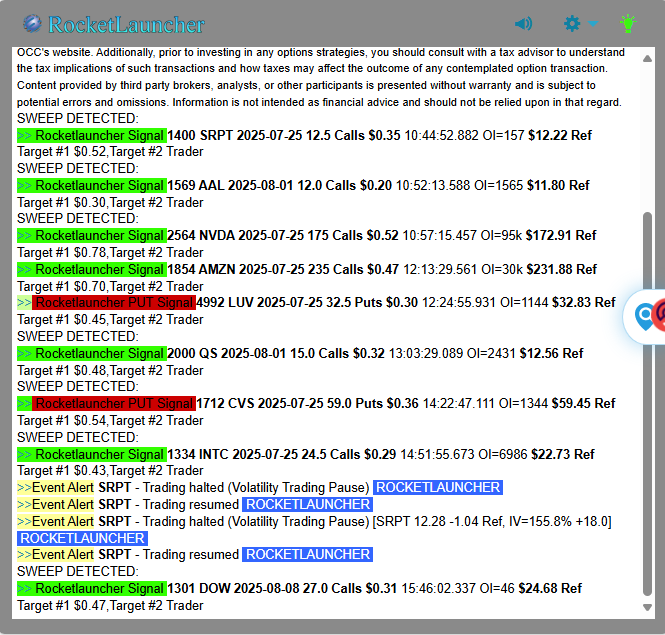
Task: Select the QS 15.0 Calls signal label
Action: pos(92,353)
